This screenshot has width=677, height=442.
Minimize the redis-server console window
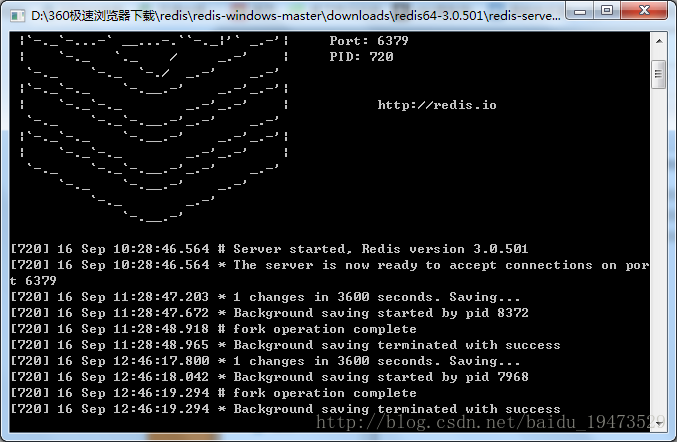[580, 10]
